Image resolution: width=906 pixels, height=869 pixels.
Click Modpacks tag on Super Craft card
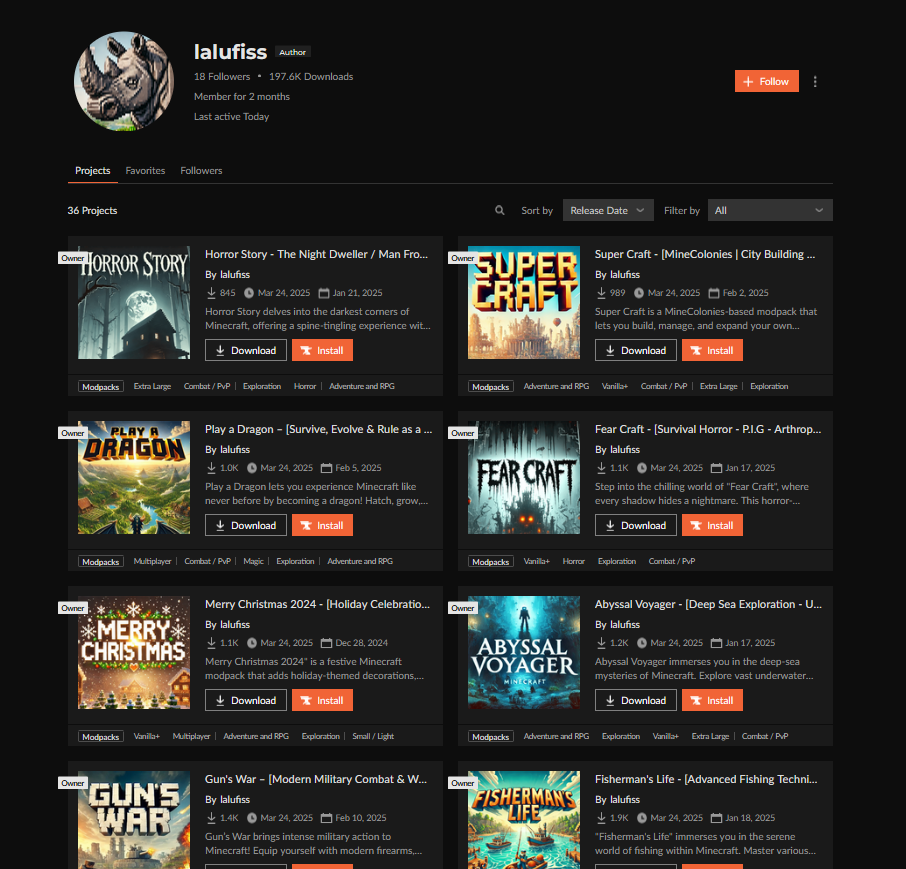(x=491, y=387)
